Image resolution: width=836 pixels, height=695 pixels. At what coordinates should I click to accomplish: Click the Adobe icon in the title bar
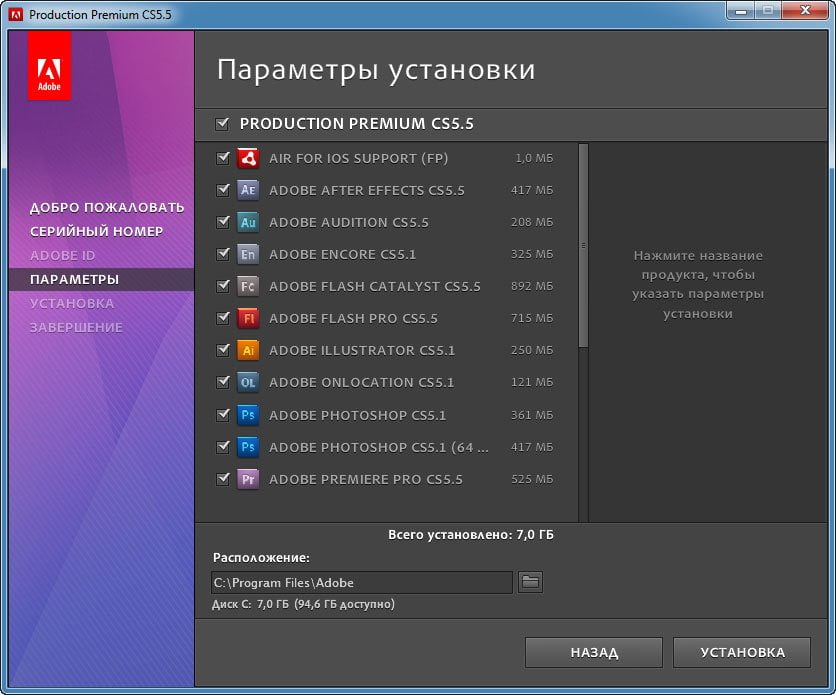coord(16,14)
